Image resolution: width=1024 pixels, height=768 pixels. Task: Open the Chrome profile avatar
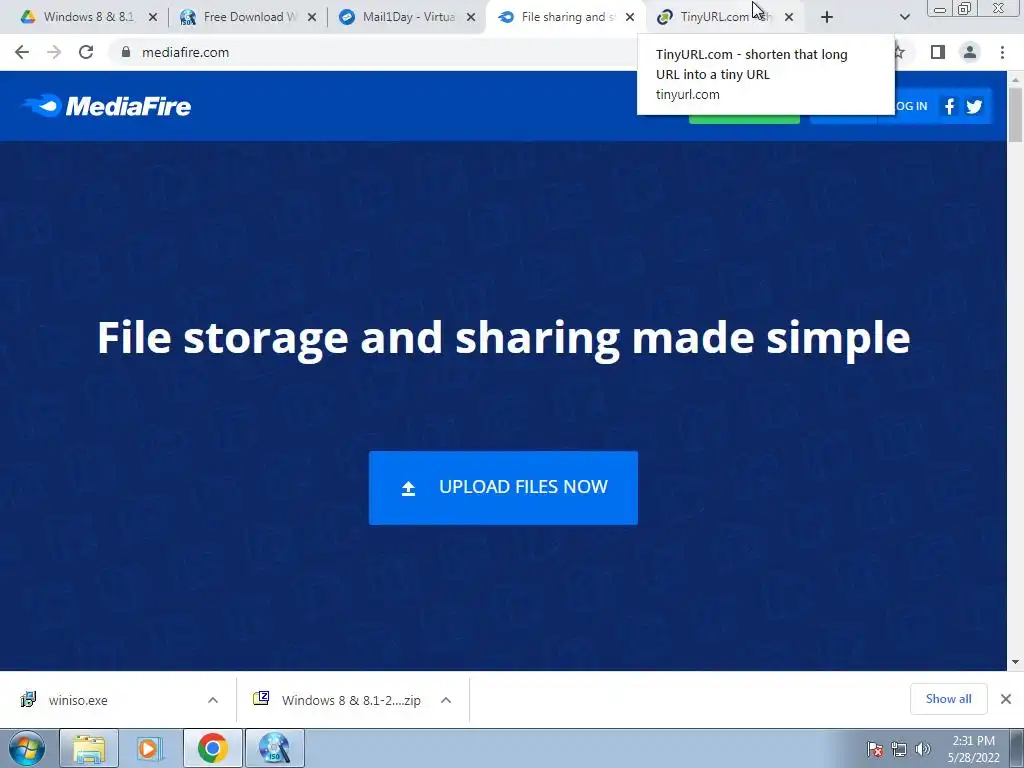click(970, 52)
